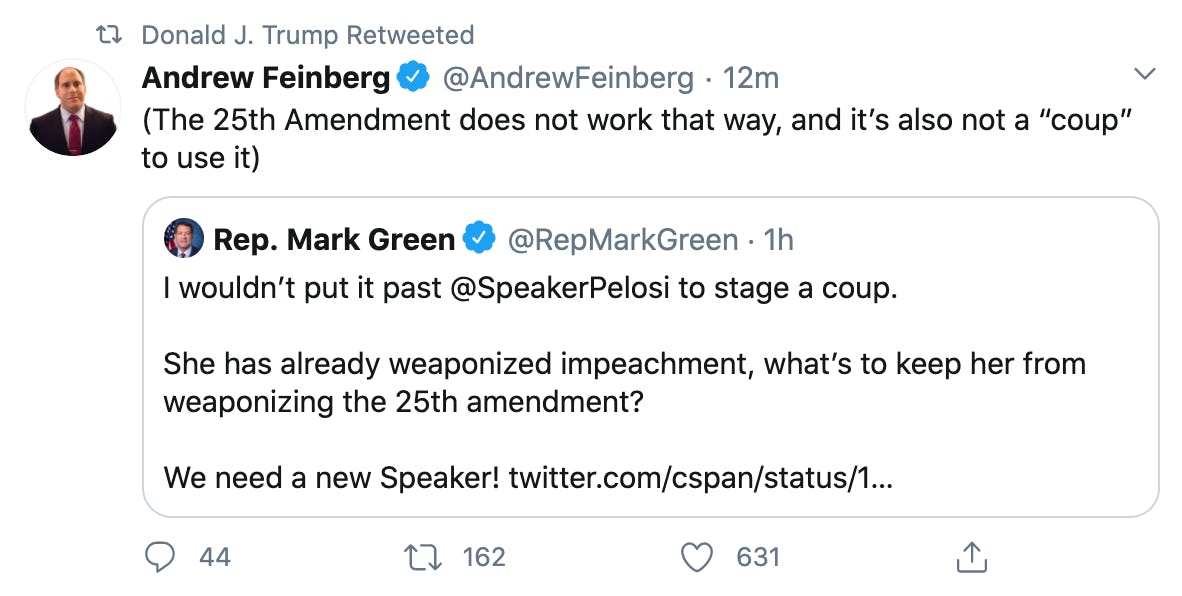Click Rep. Mark Green's verified checkmark
The width and height of the screenshot is (1182, 596).
point(479,238)
